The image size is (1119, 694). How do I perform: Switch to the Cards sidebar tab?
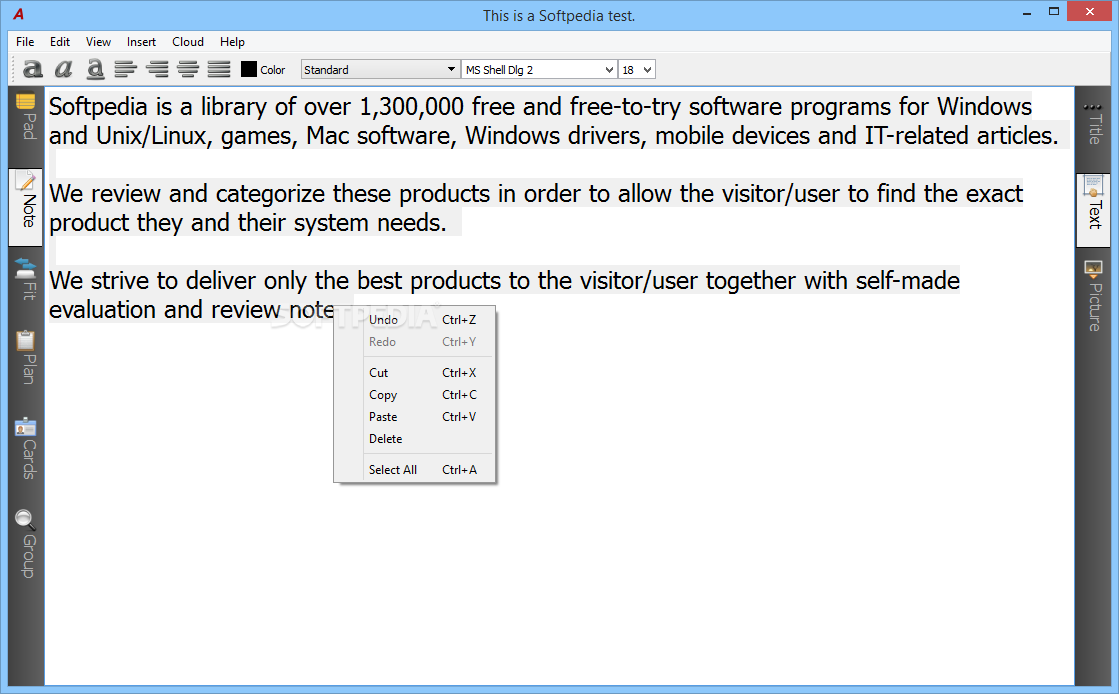26,448
